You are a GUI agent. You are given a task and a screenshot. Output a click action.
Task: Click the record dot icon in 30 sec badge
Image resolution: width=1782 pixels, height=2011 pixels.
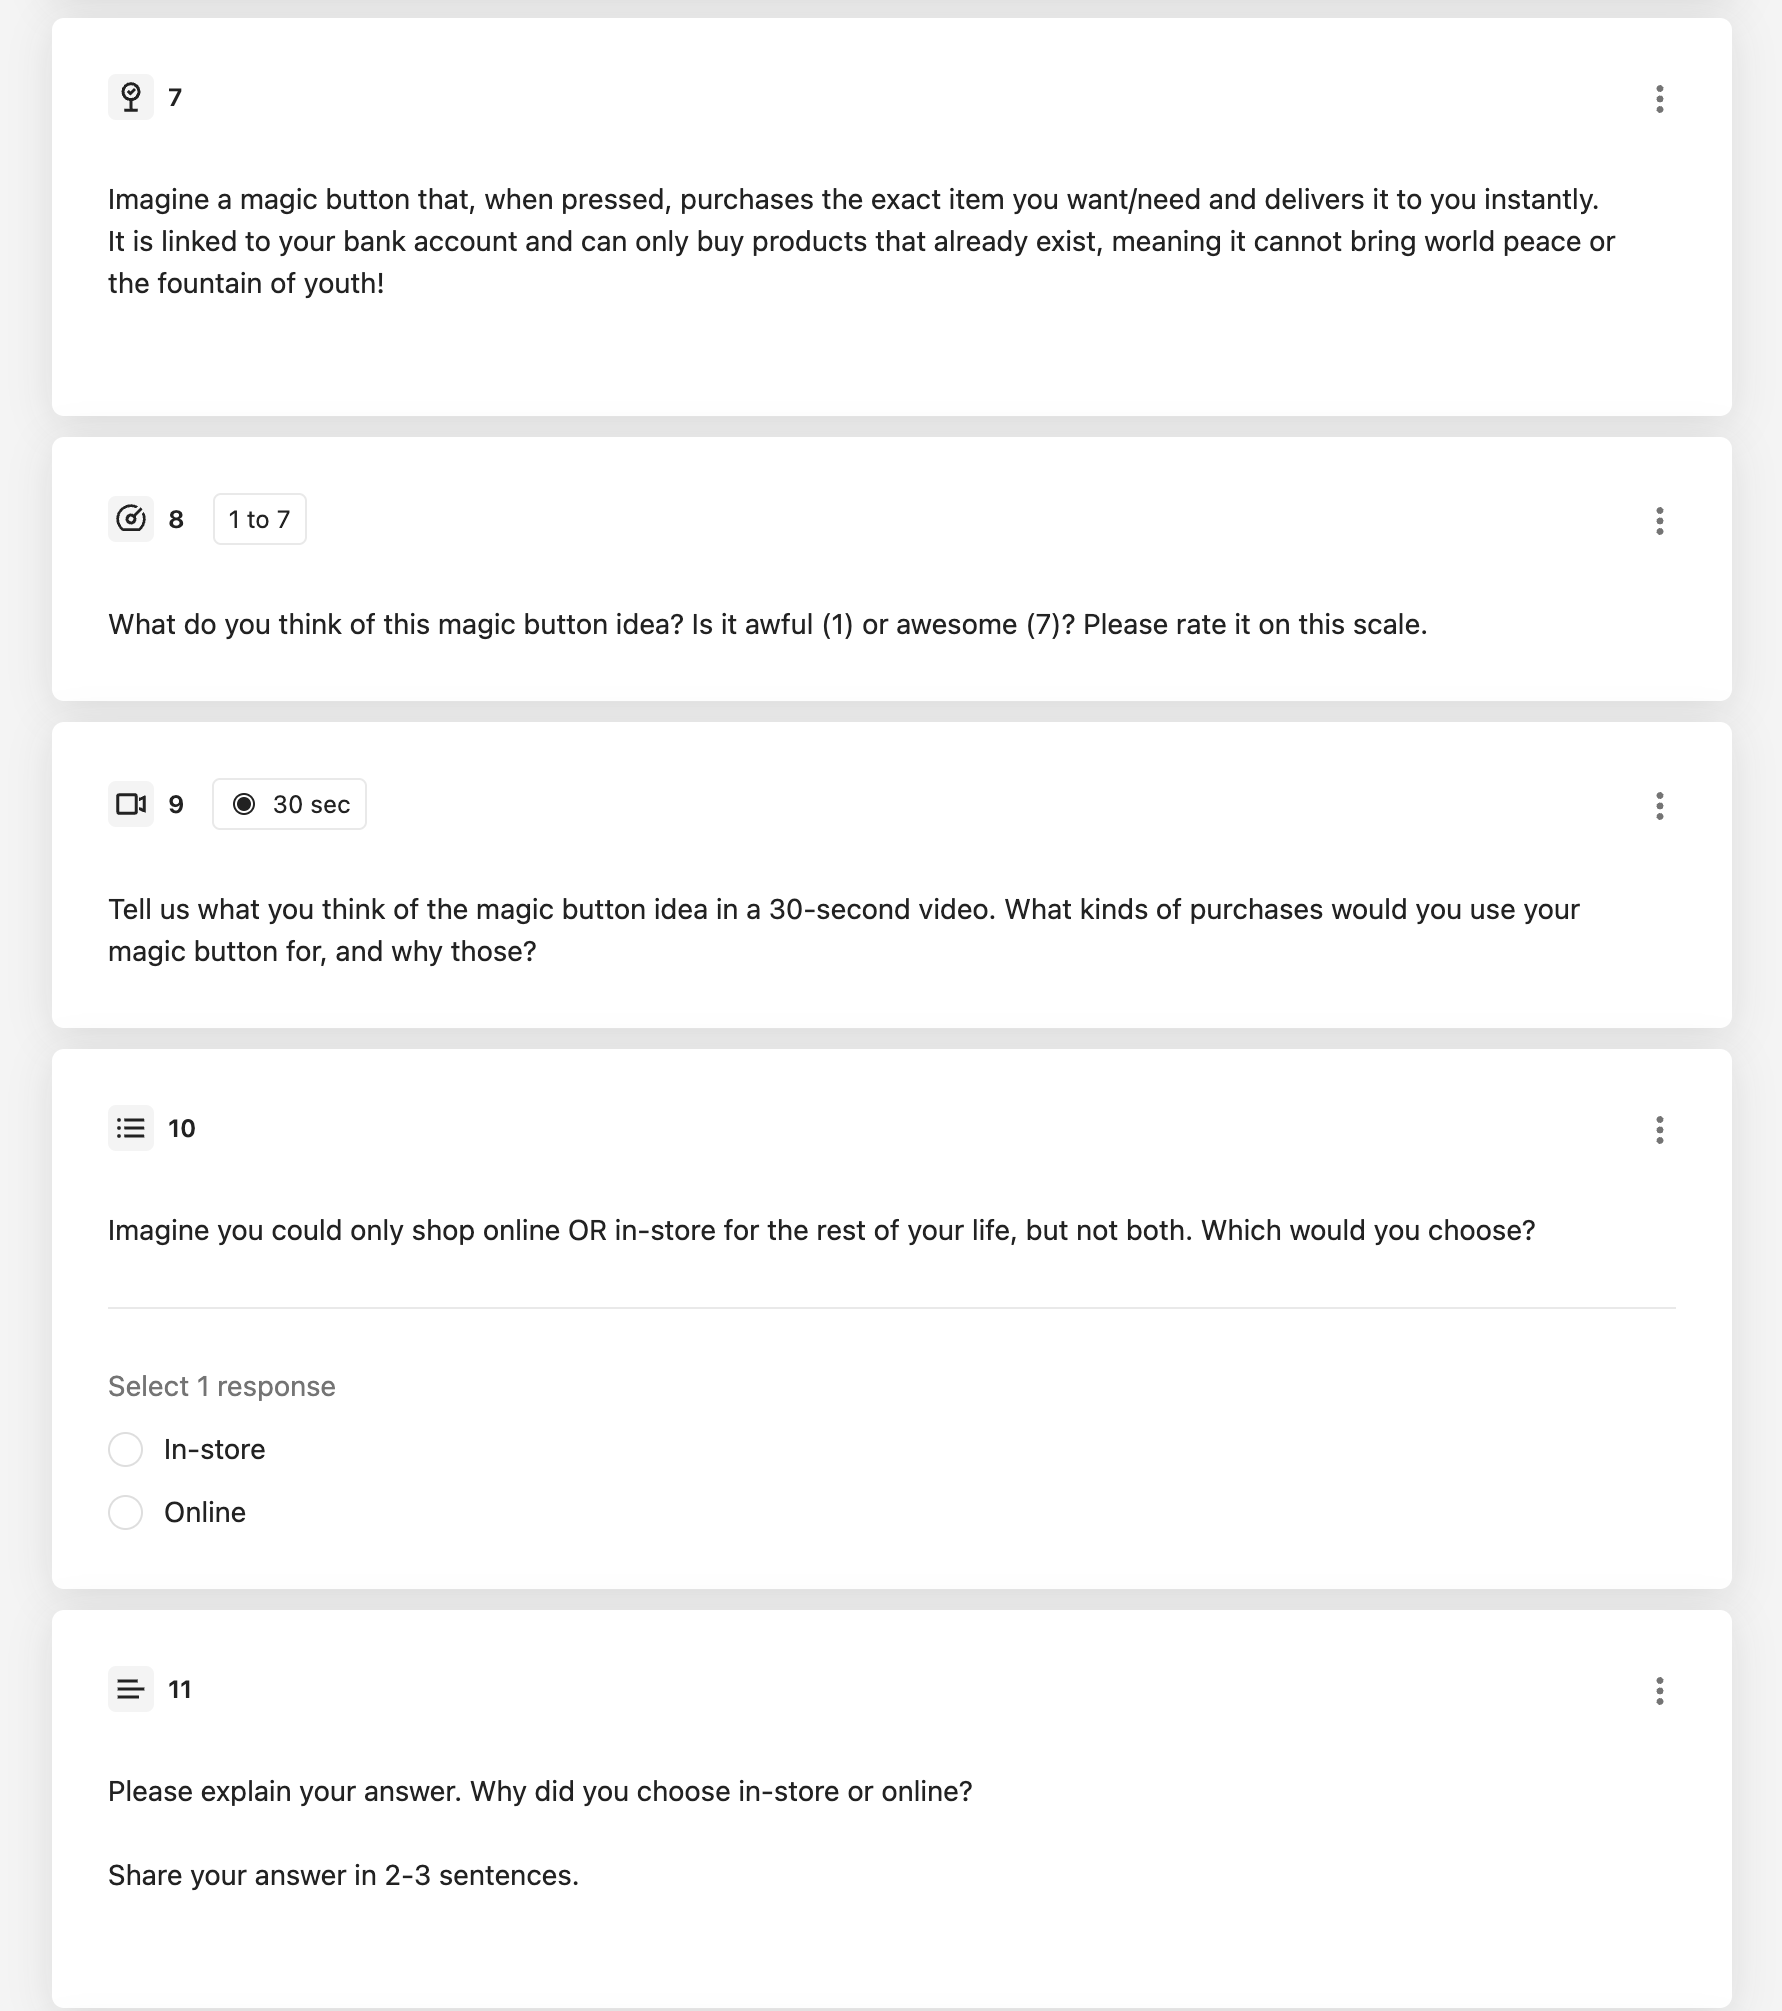coord(244,804)
